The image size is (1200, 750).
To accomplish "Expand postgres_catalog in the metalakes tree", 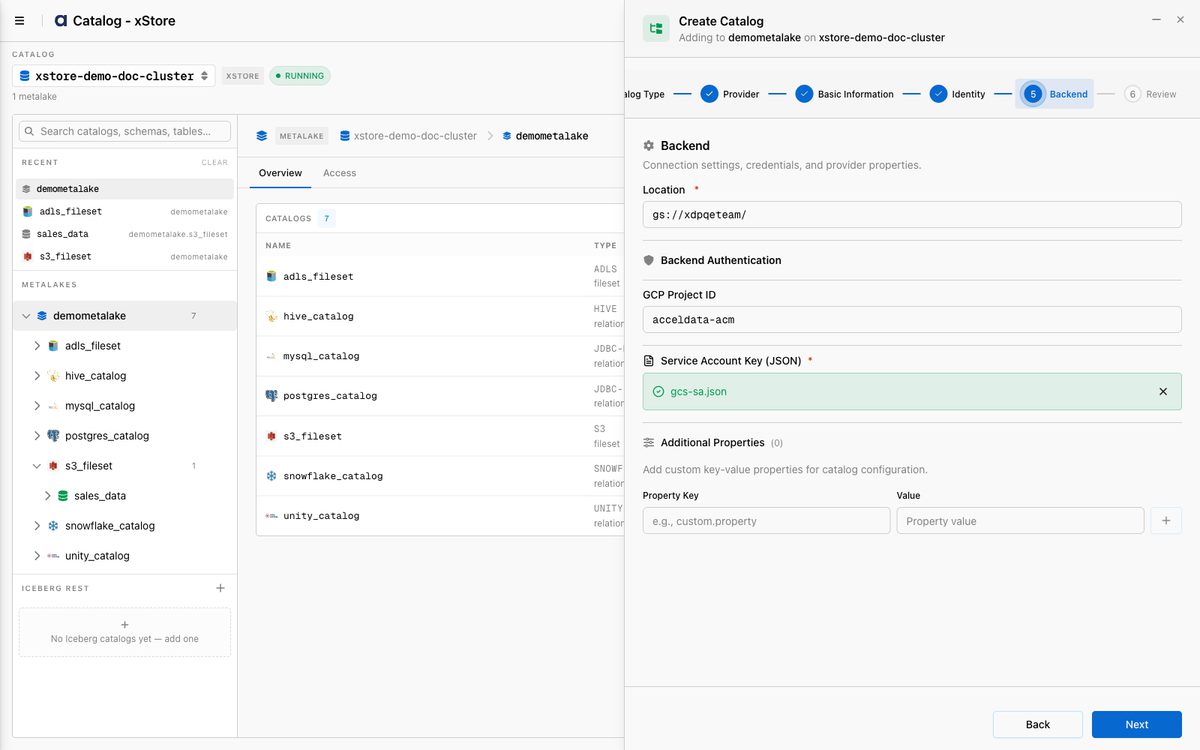I will [x=37, y=436].
